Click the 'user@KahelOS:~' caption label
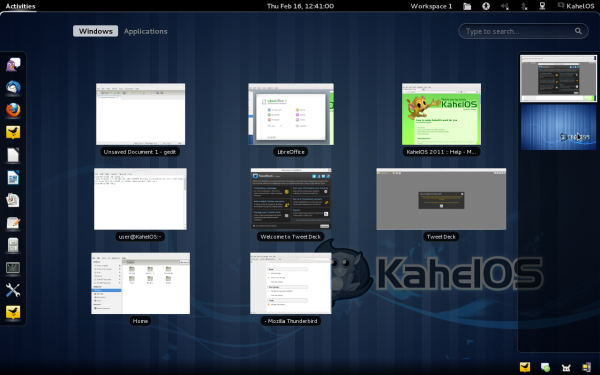Screen dimensions: 600x375 click(140, 237)
